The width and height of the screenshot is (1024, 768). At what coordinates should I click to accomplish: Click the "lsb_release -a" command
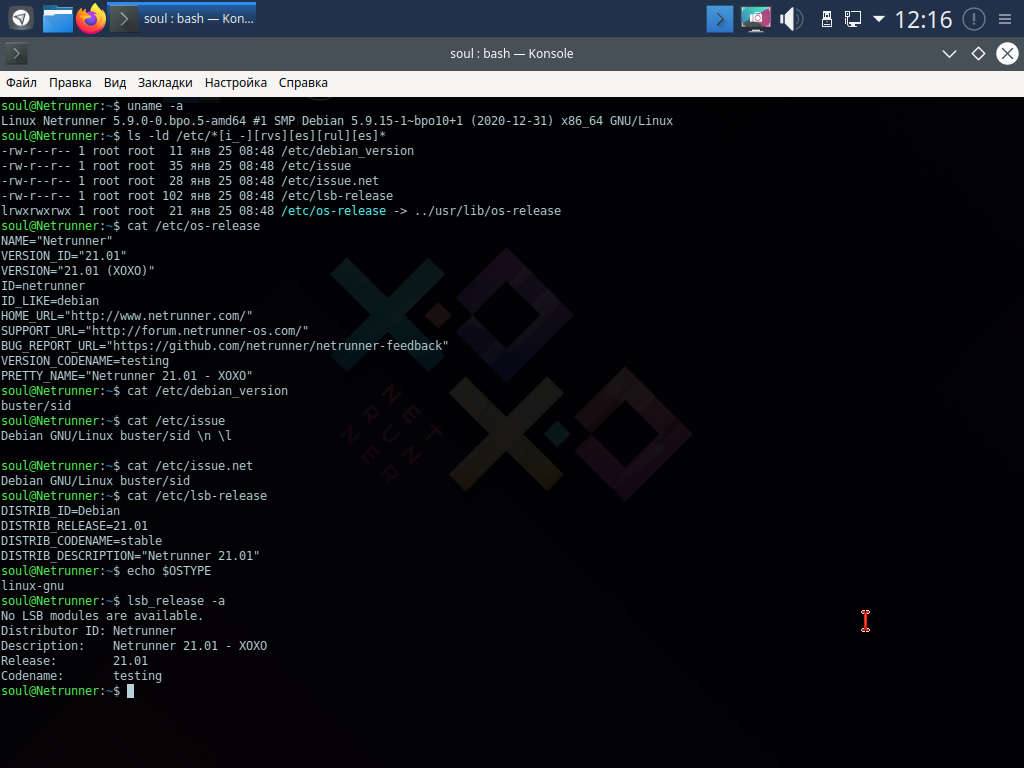pyautogui.click(x=176, y=601)
